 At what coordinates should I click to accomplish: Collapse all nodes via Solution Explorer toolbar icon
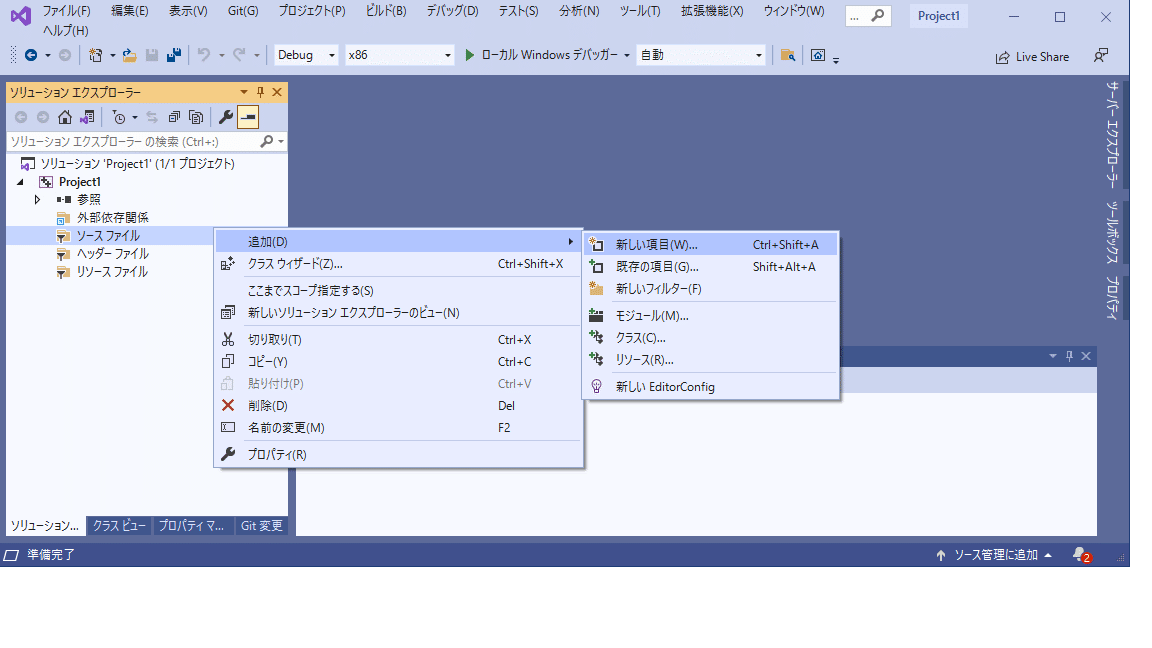coord(172,115)
